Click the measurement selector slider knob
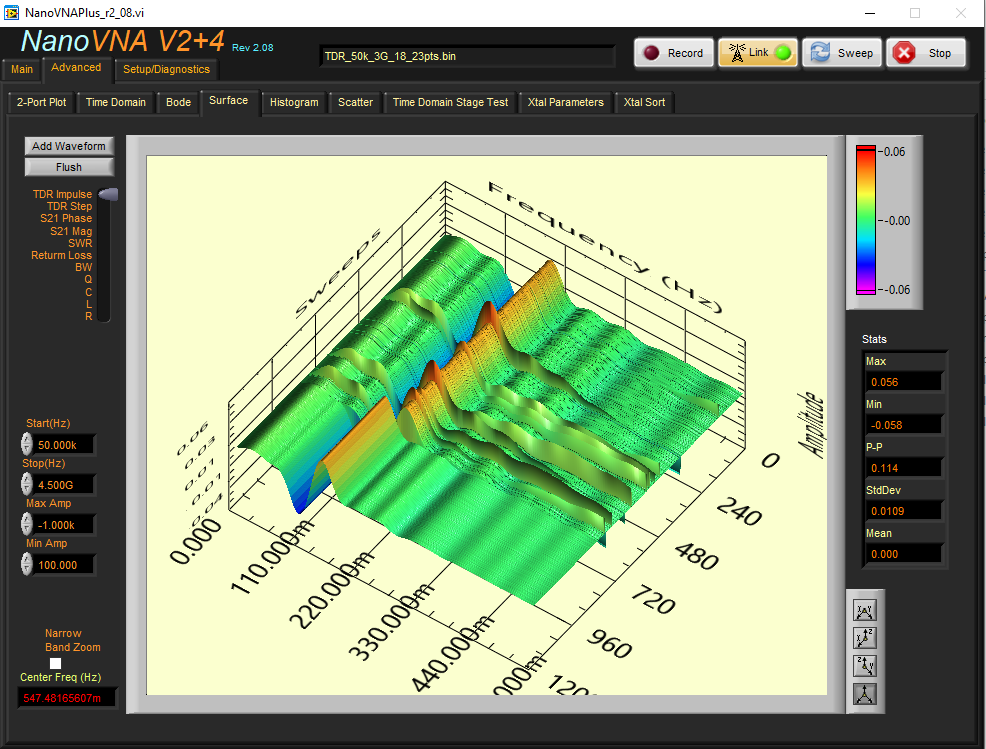 (108, 194)
